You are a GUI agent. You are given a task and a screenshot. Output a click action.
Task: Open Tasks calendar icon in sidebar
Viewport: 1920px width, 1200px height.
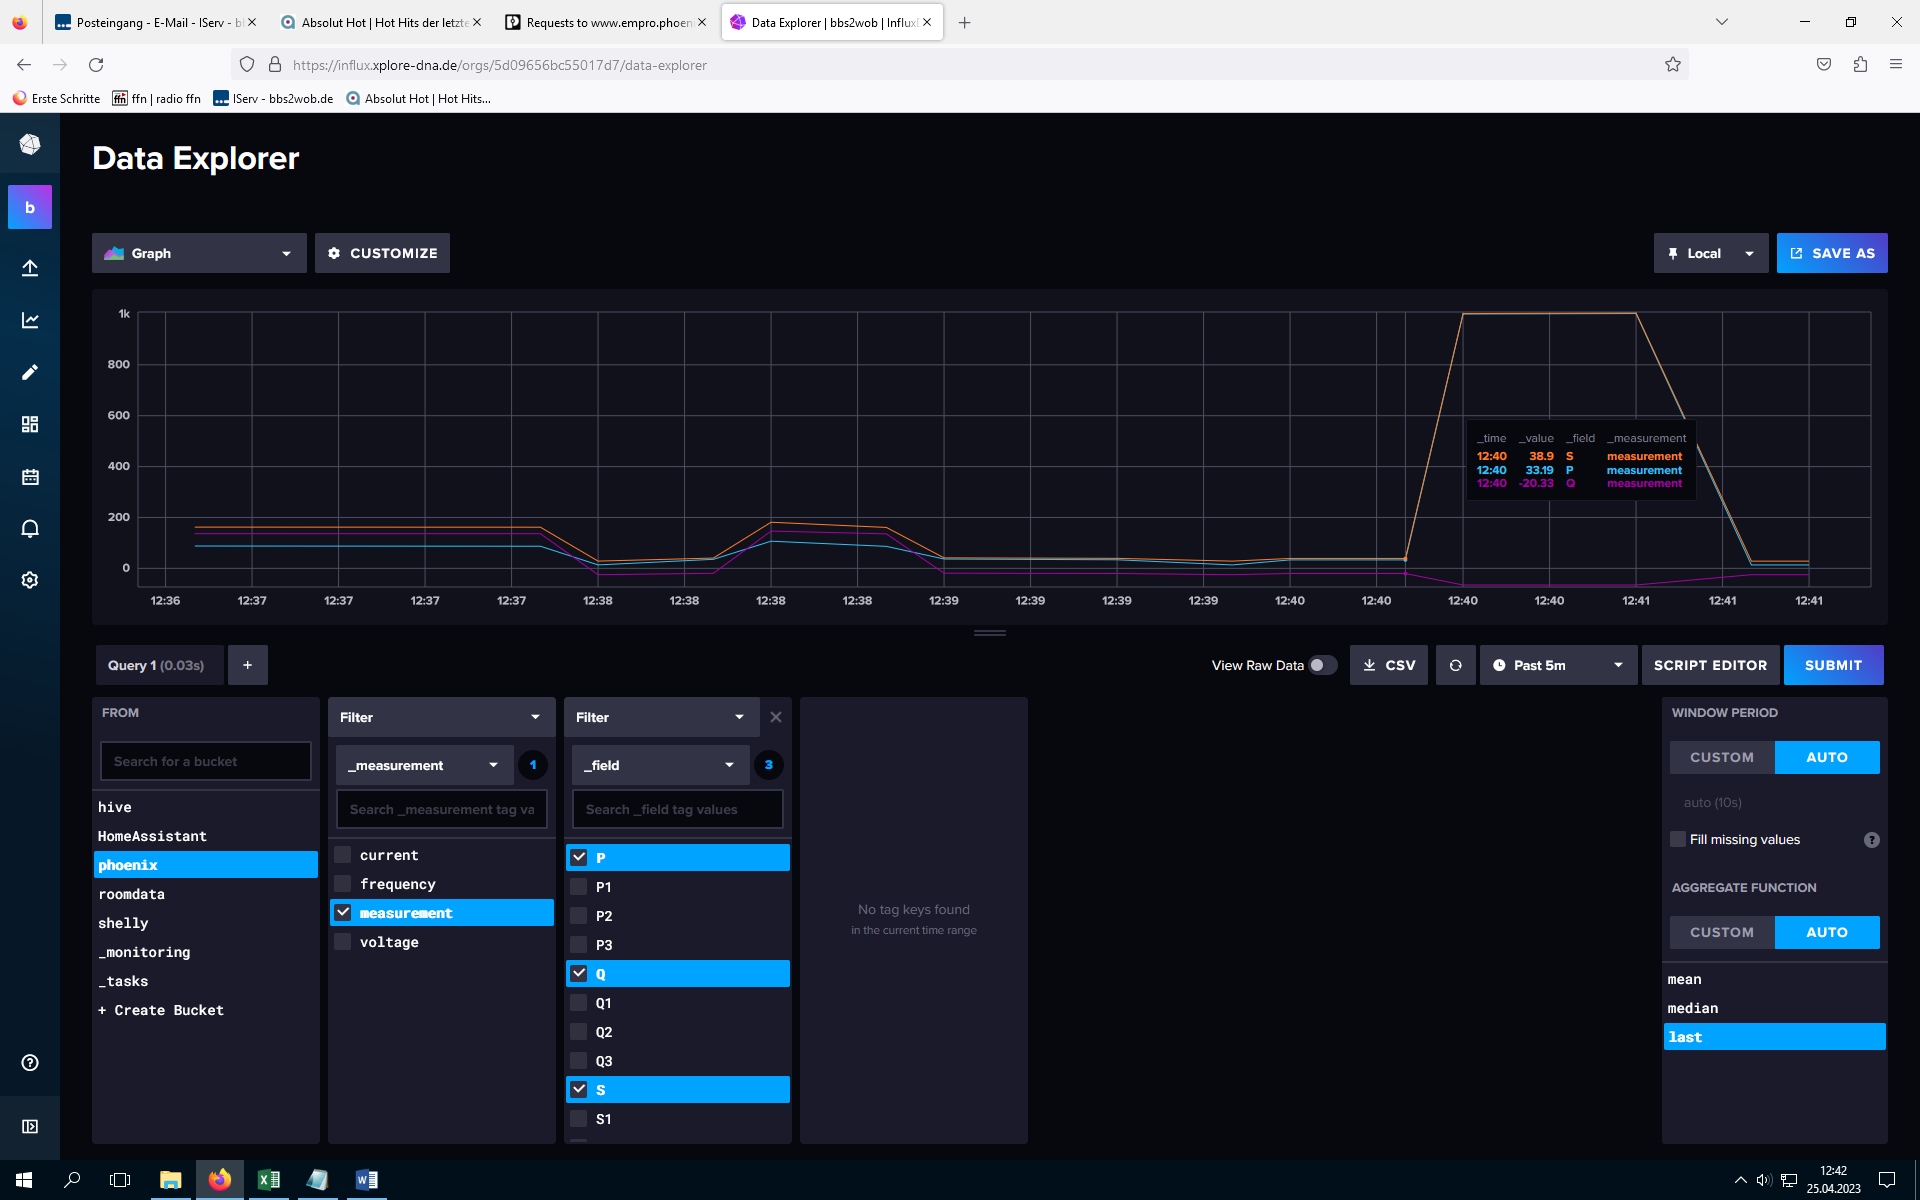tap(30, 476)
